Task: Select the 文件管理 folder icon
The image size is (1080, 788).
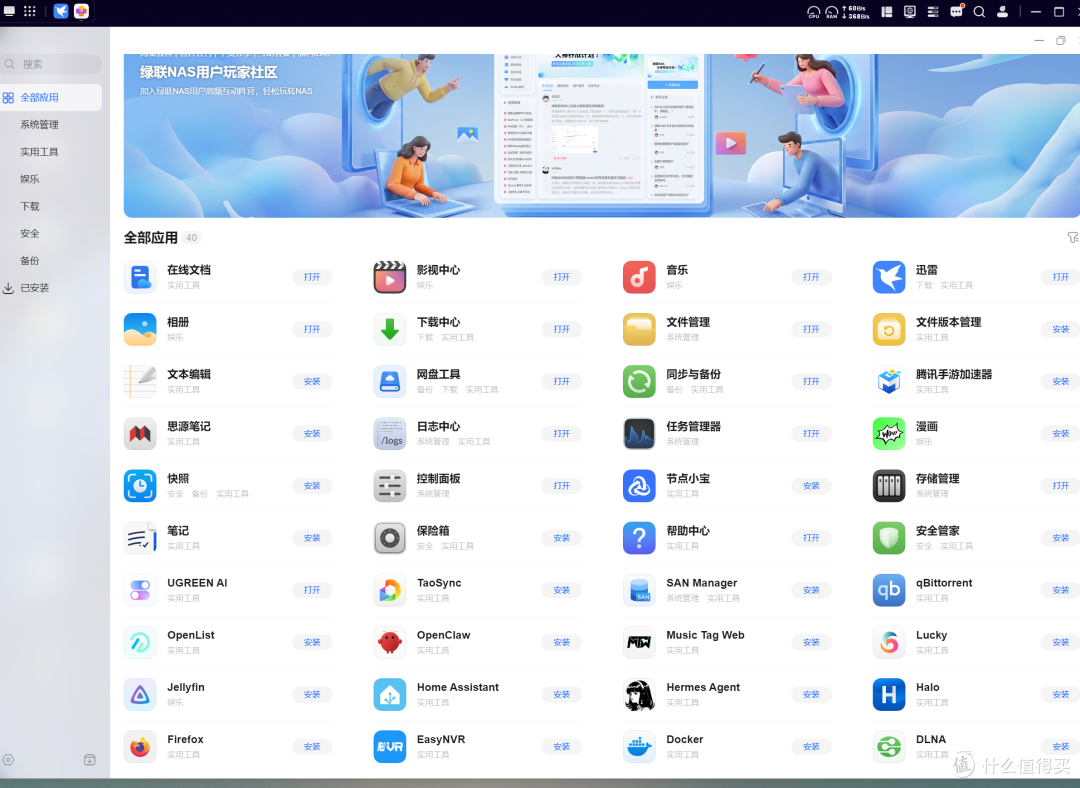Action: coord(639,329)
